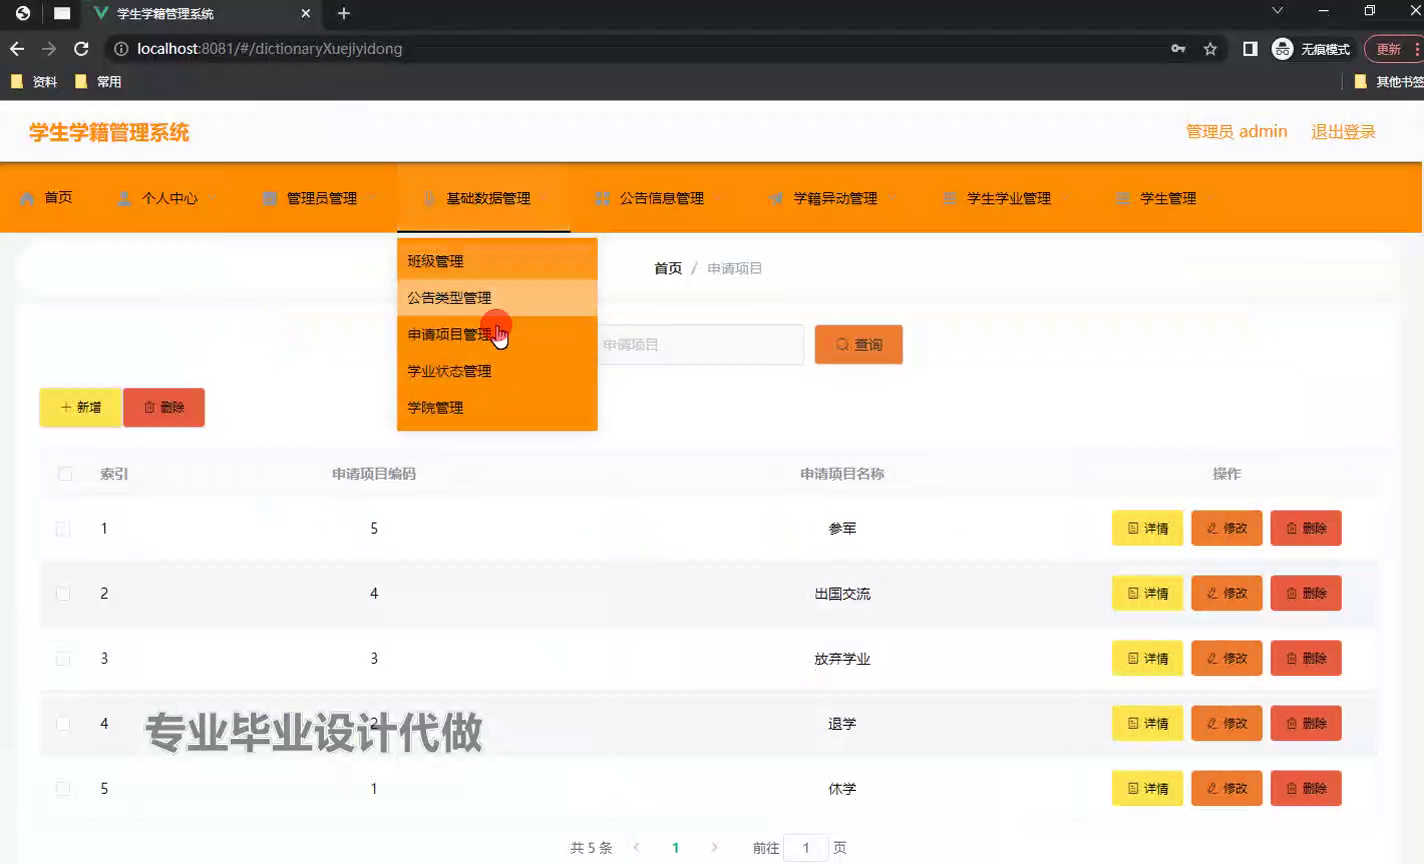View 详情 for 放弃学业 row

(1148, 659)
